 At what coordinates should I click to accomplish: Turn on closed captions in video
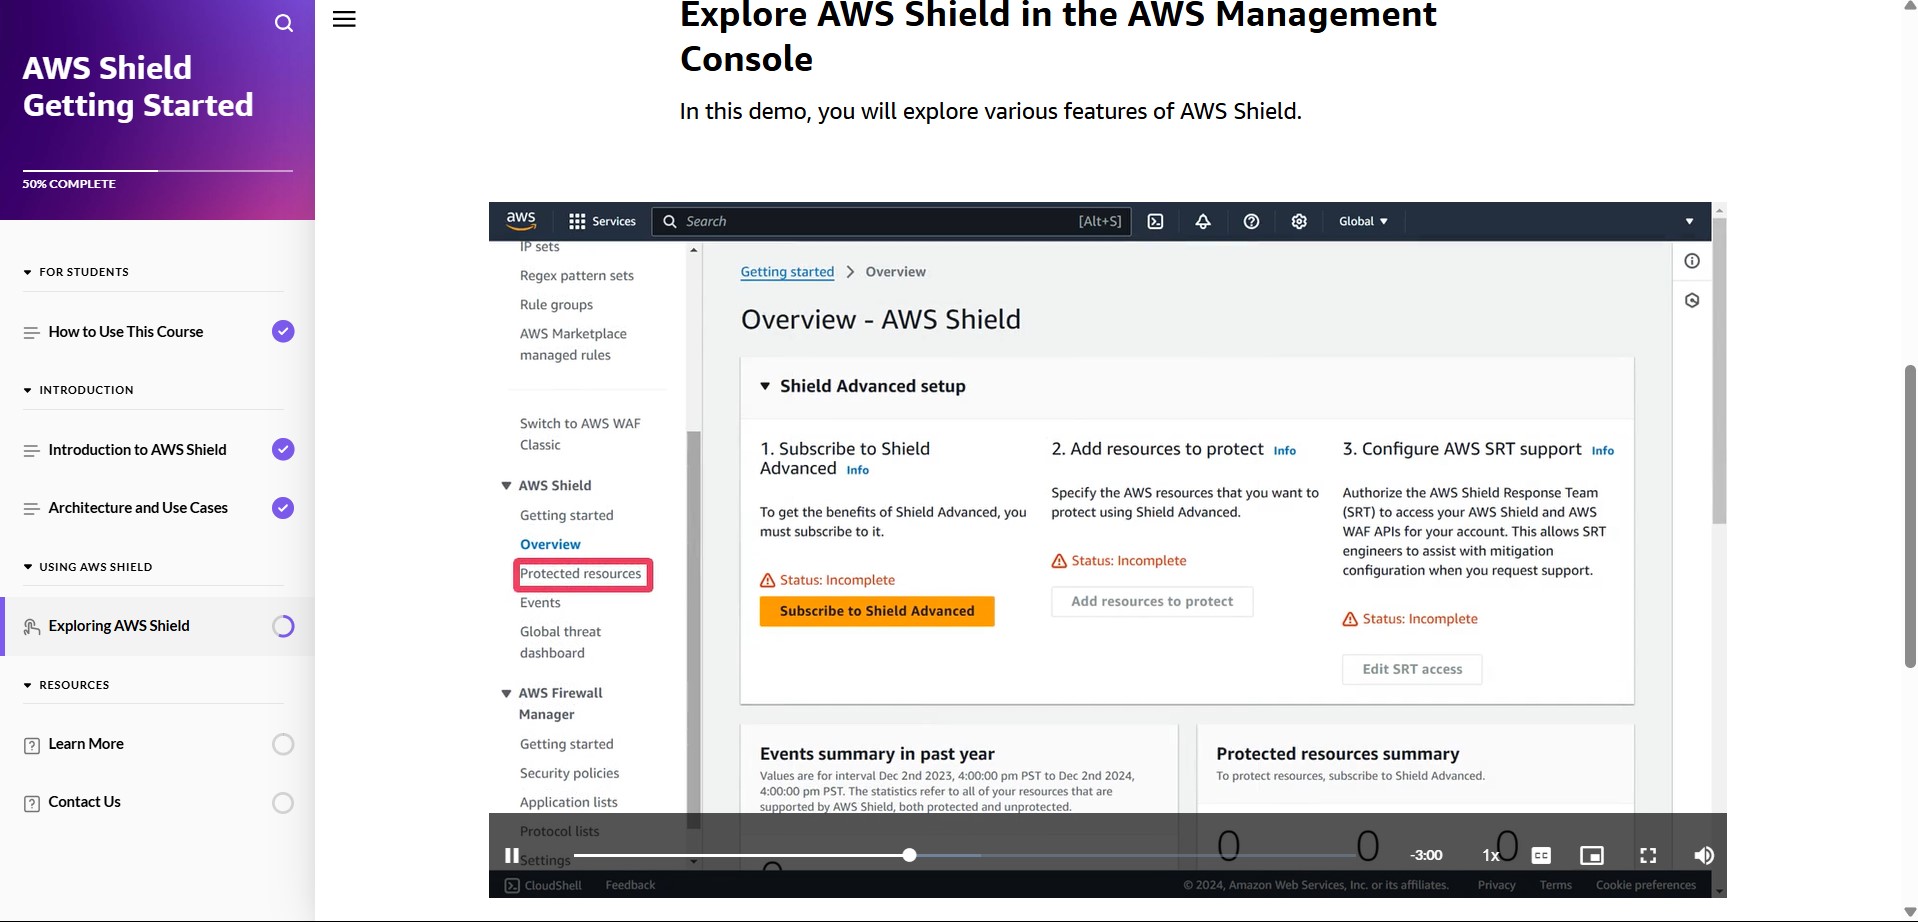(1541, 855)
